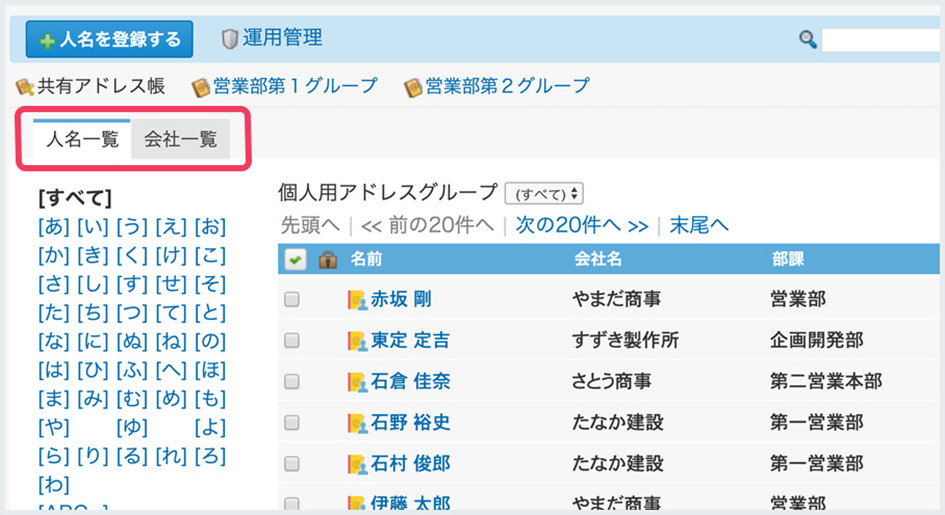Click the 営業部第１グループ book icon

[200, 87]
